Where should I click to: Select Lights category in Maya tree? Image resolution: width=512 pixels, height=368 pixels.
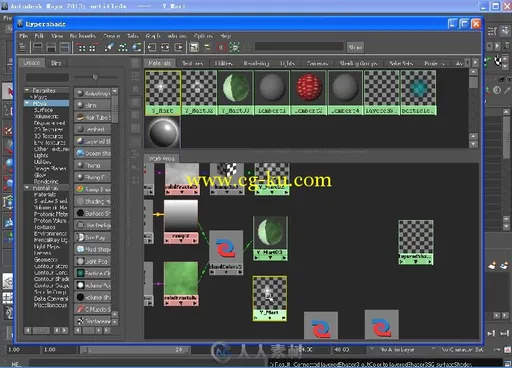pyautogui.click(x=41, y=155)
